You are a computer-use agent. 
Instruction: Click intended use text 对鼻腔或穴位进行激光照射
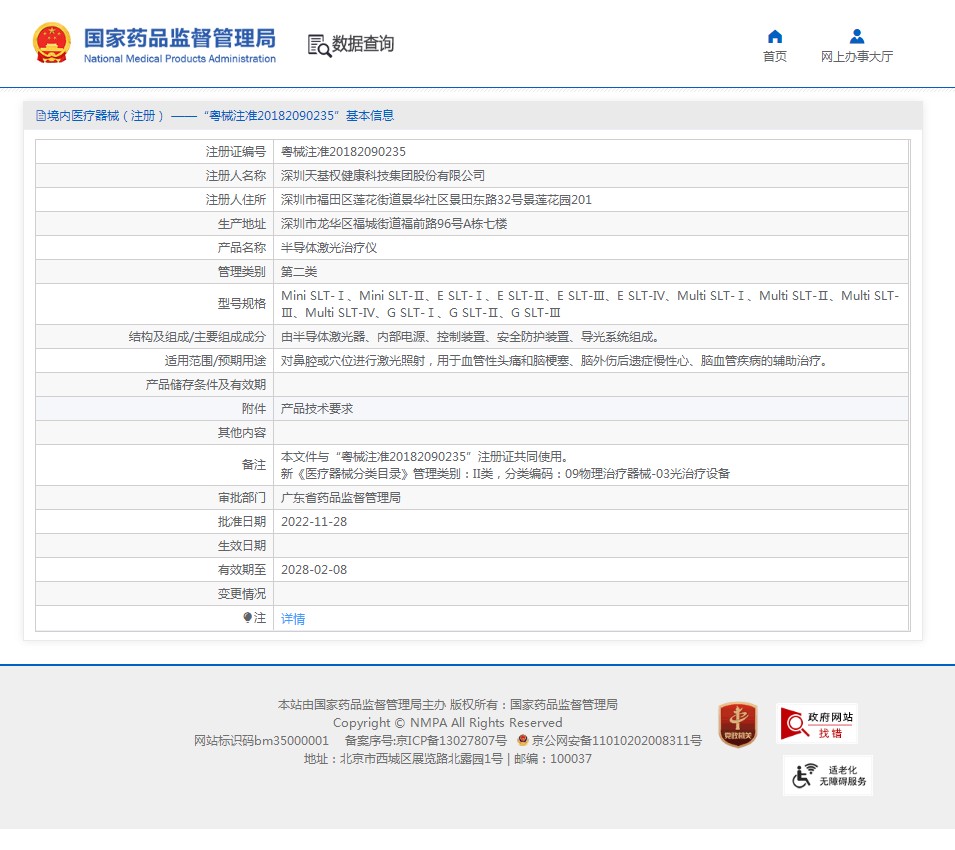[554, 360]
